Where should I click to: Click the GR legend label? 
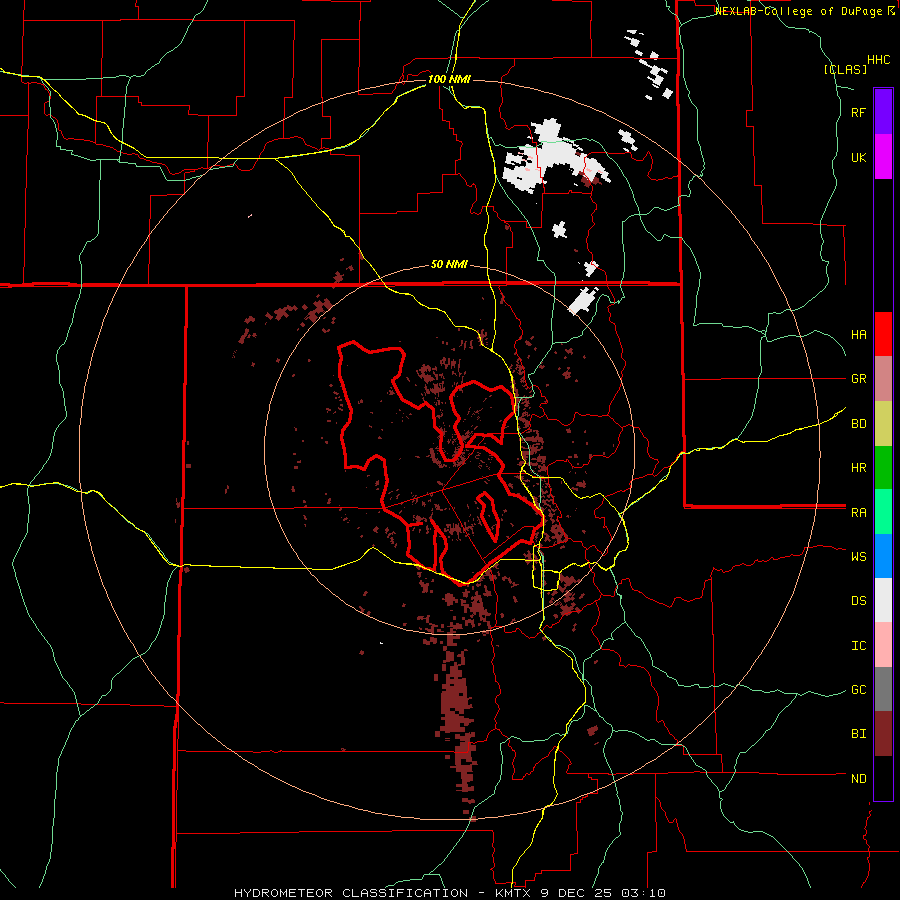(858, 379)
